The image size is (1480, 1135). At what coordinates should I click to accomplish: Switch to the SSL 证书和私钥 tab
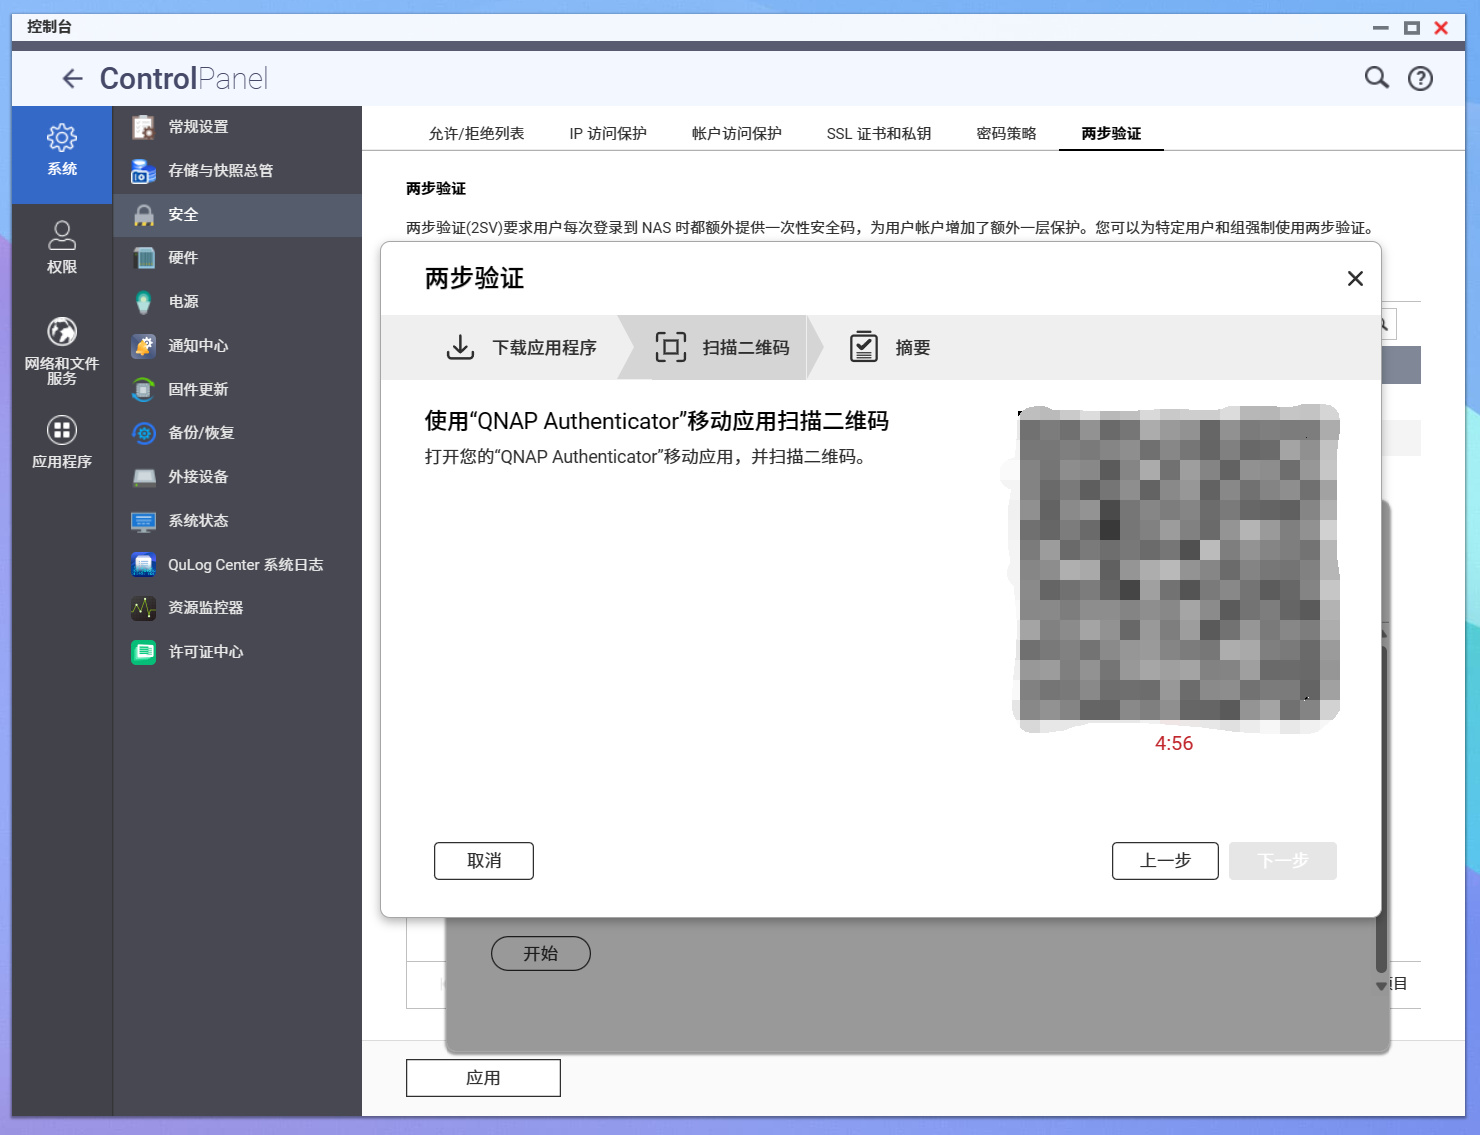tap(879, 133)
